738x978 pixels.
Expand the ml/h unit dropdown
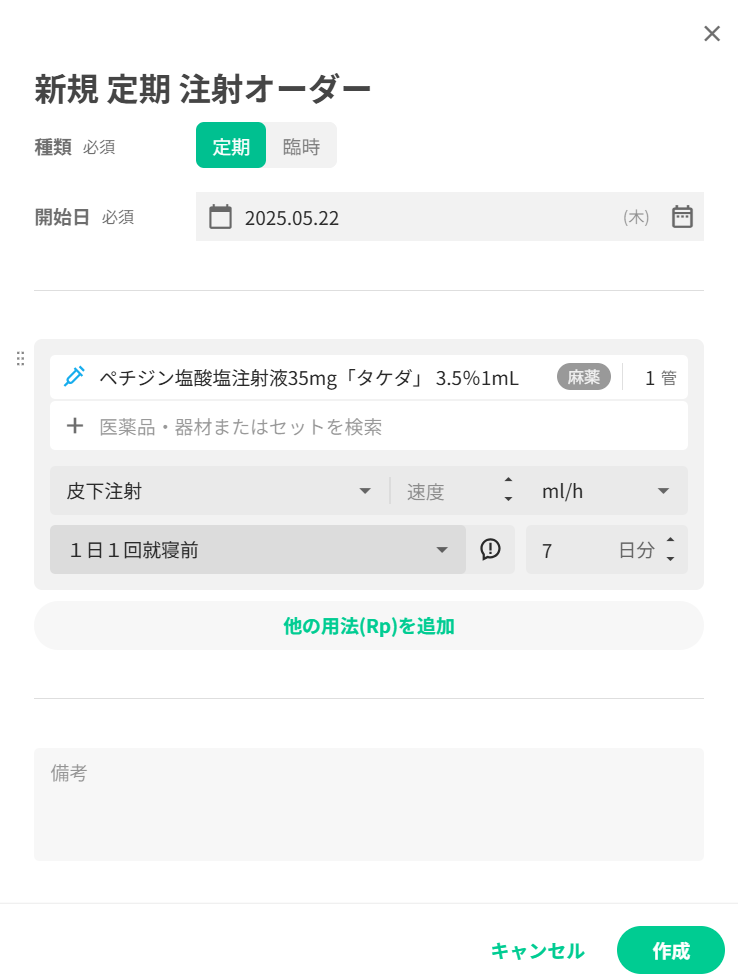[x=606, y=491]
